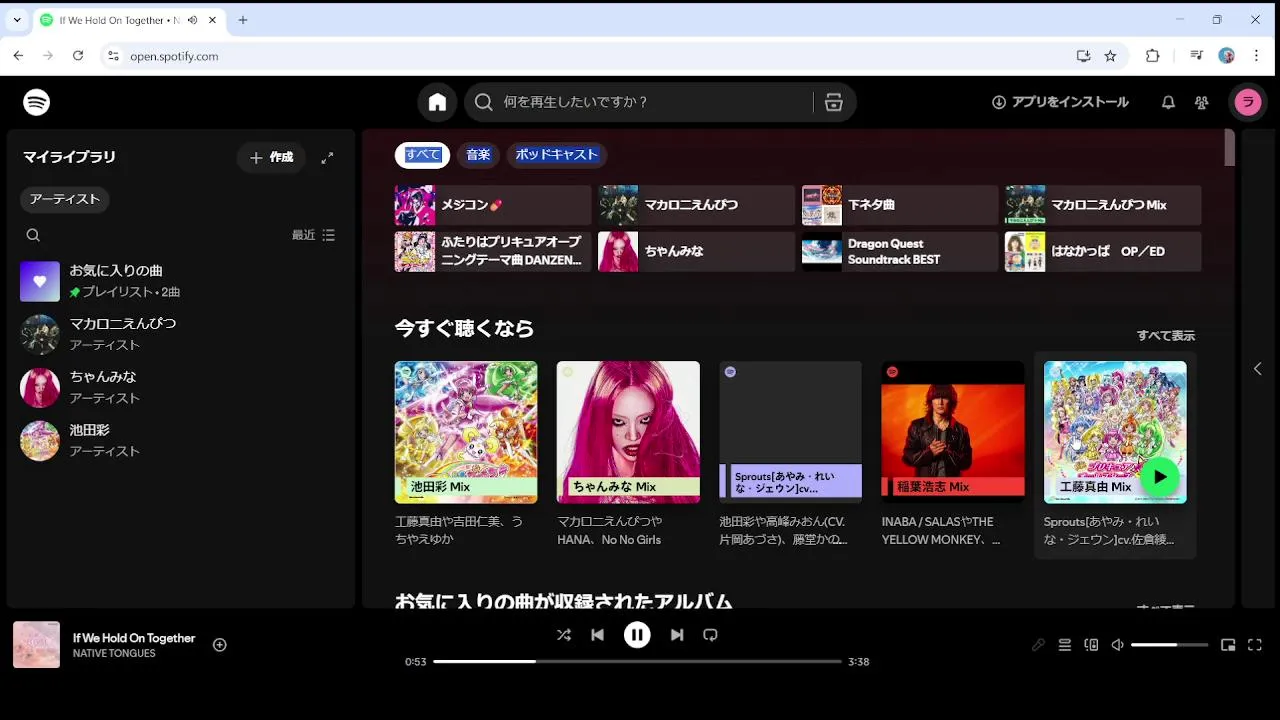1280x720 pixels.
Task: Open the ちゃんみな Mix card
Action: pyautogui.click(x=628, y=455)
